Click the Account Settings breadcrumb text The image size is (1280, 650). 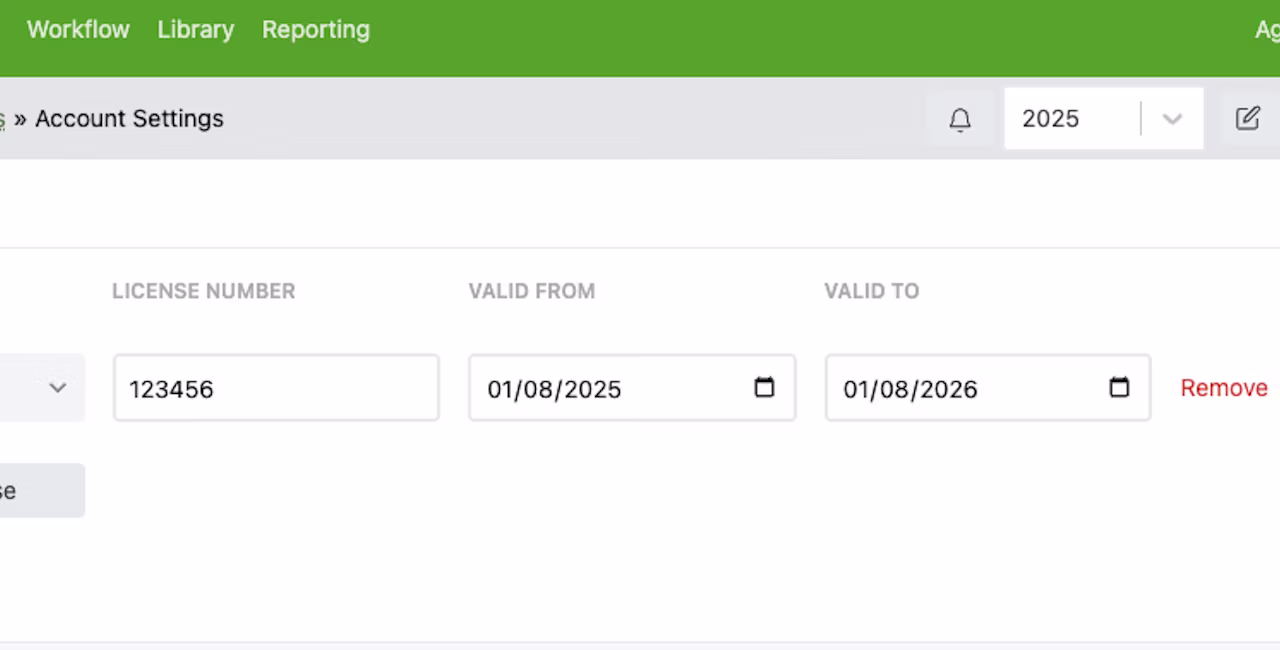129,119
